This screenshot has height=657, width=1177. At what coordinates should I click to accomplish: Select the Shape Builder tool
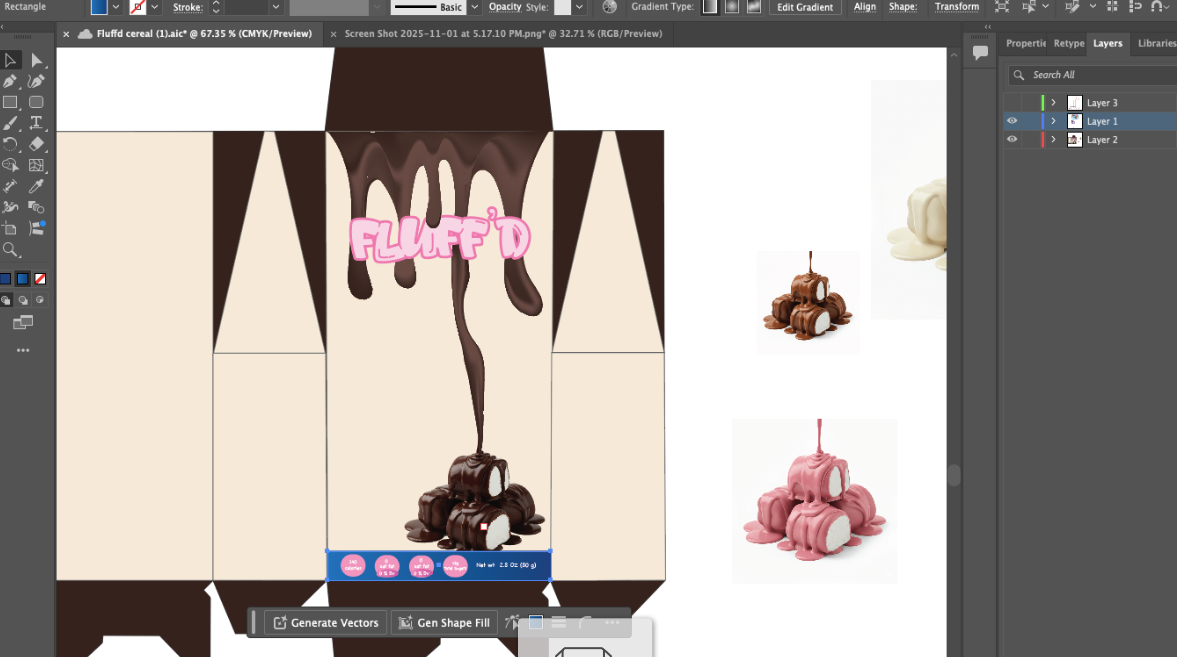(11, 165)
